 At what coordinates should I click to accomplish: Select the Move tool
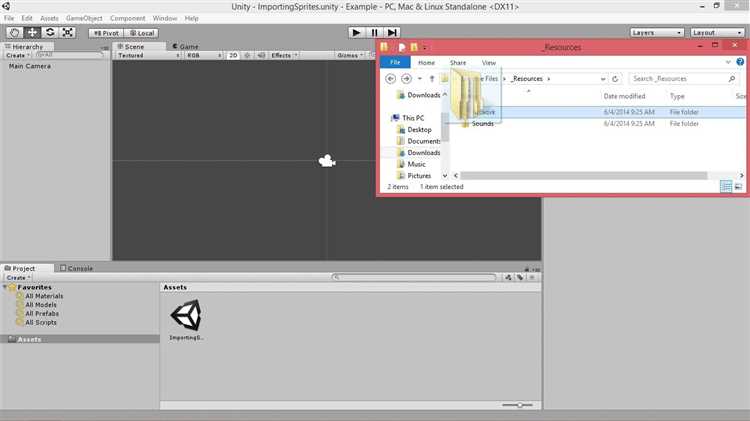[x=32, y=33]
